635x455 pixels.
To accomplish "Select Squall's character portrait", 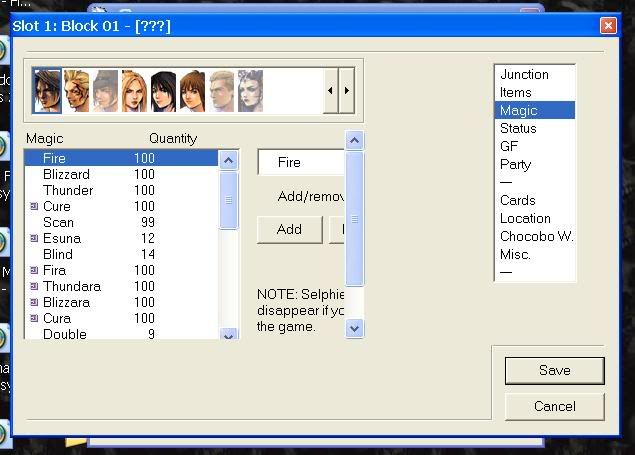I will pos(47,91).
